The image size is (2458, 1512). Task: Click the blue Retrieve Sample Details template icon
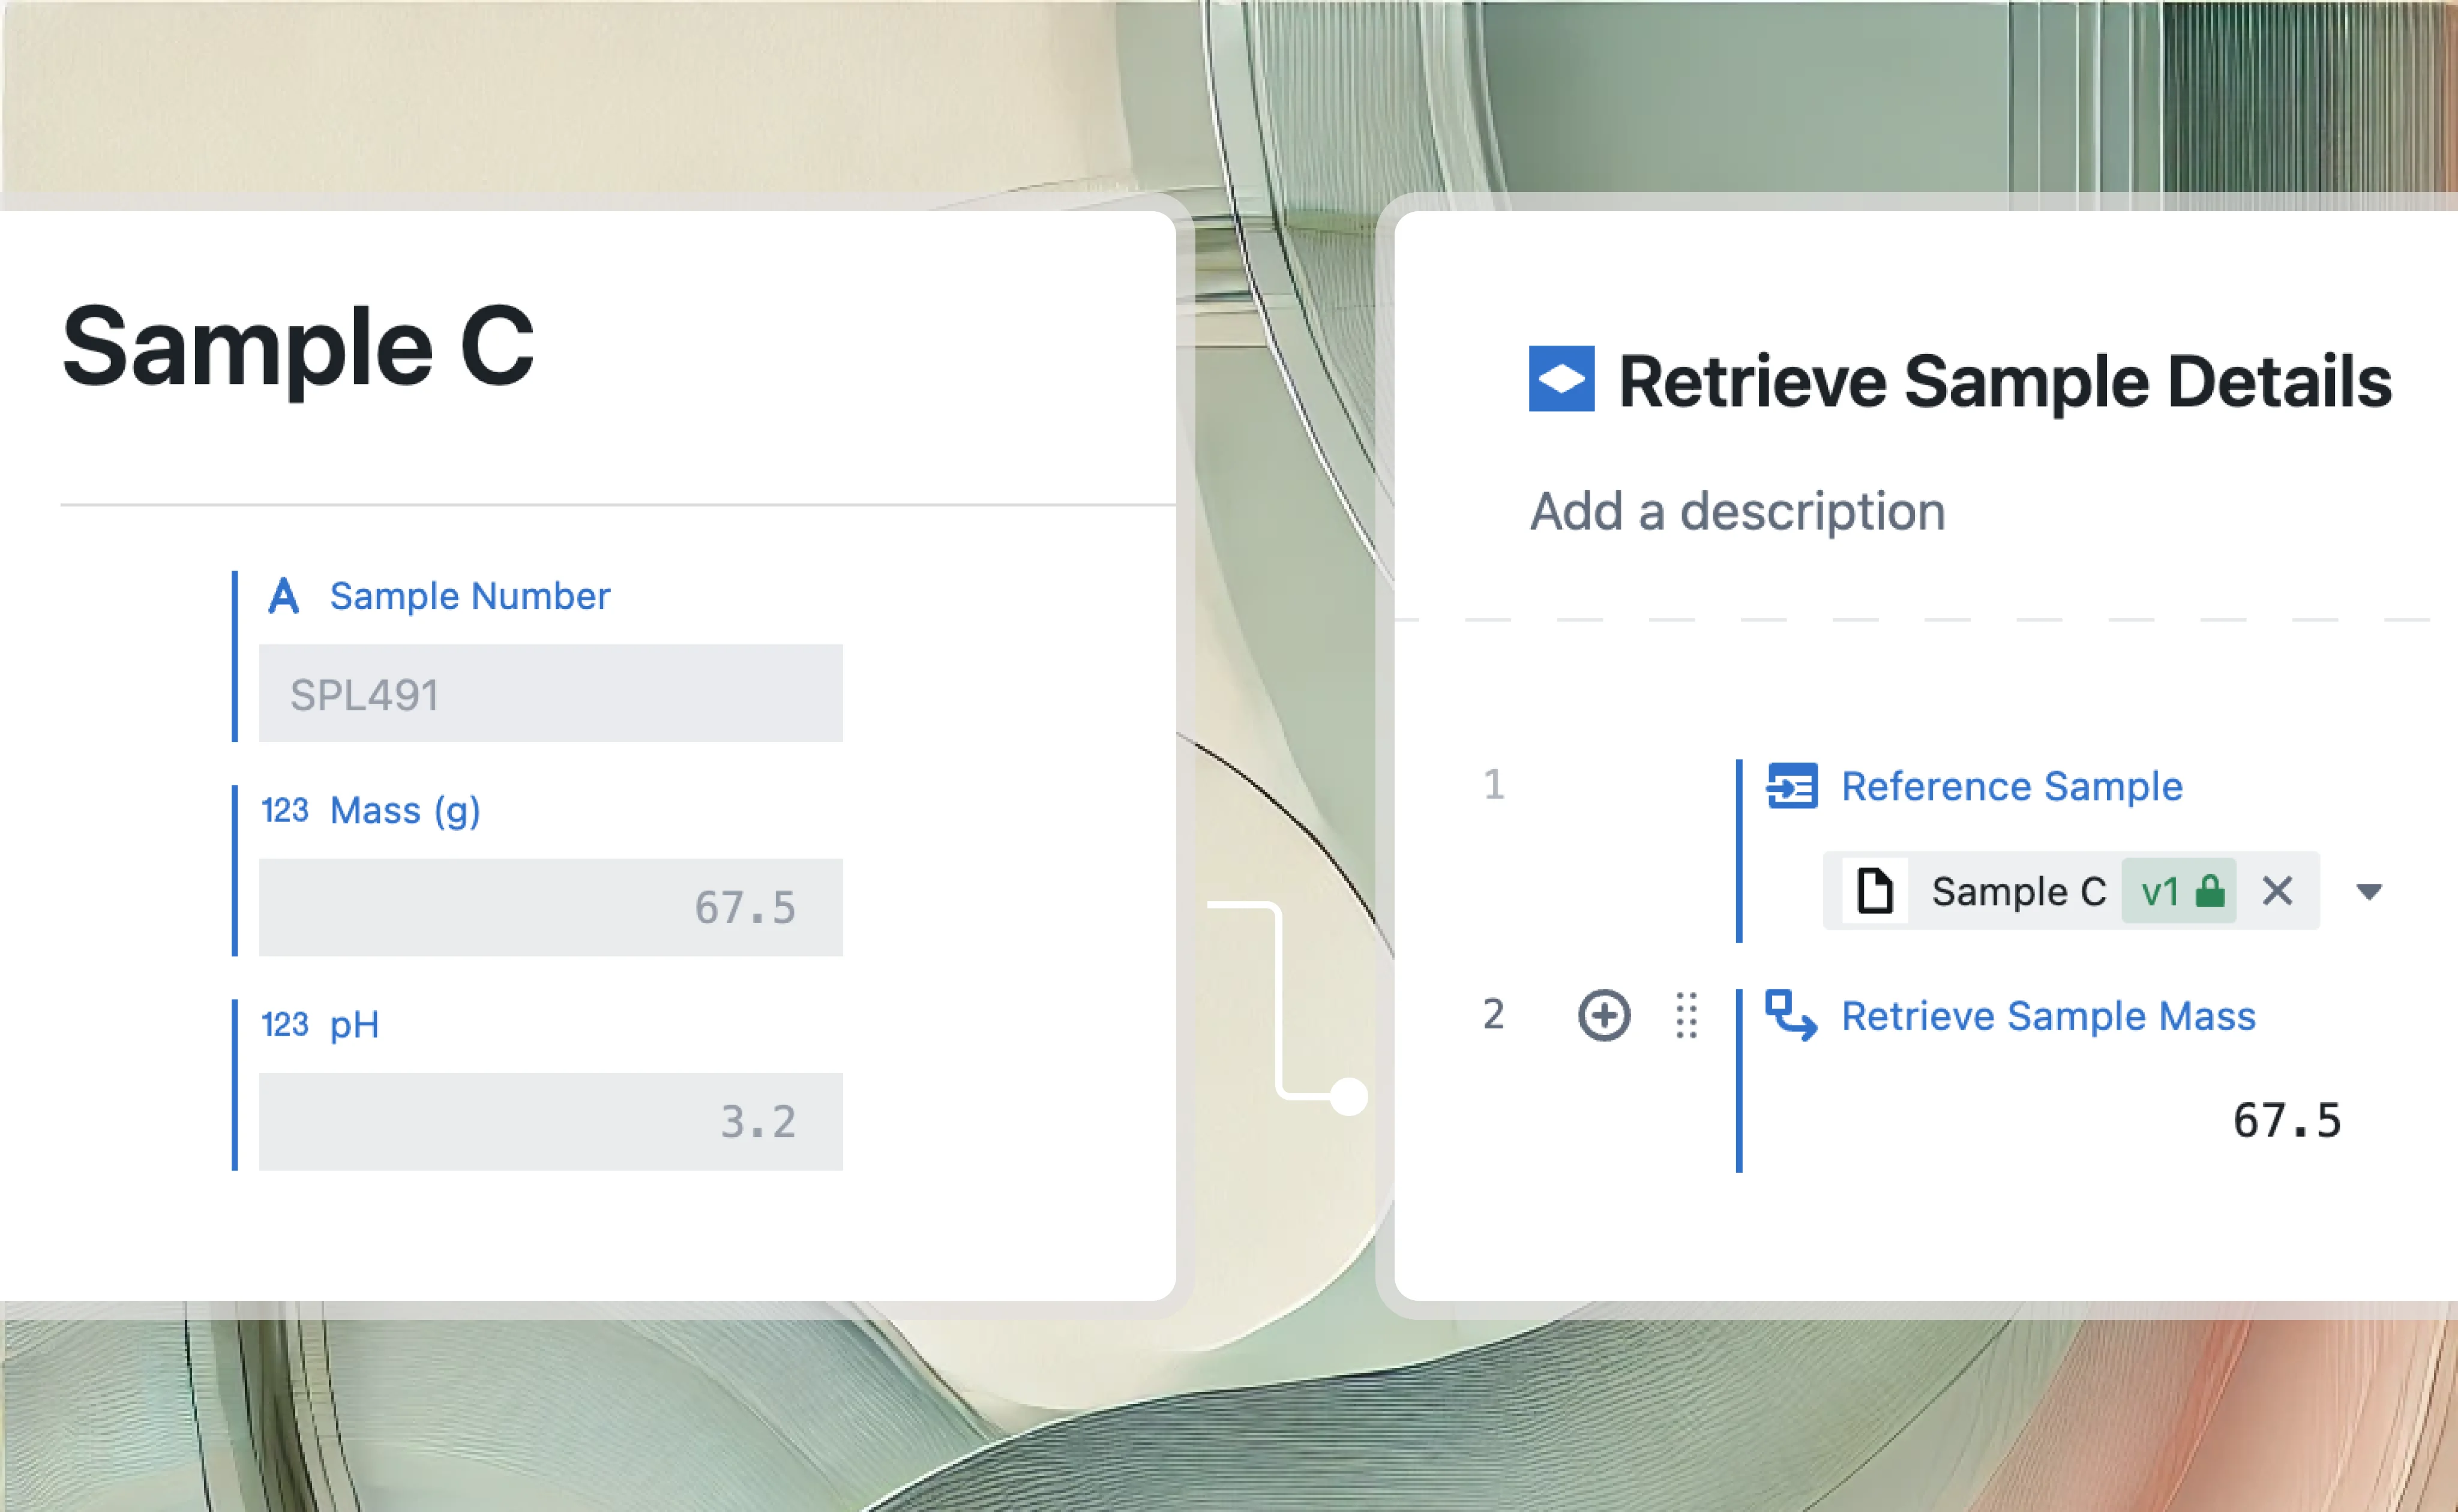tap(1561, 379)
